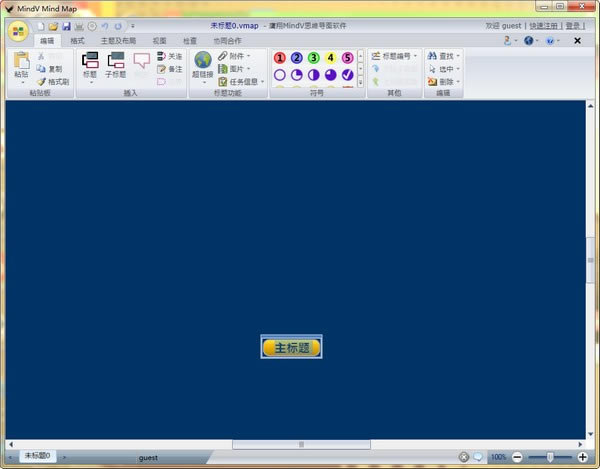
Task: Switch to the 格式 ribbon tab
Action: click(77, 41)
